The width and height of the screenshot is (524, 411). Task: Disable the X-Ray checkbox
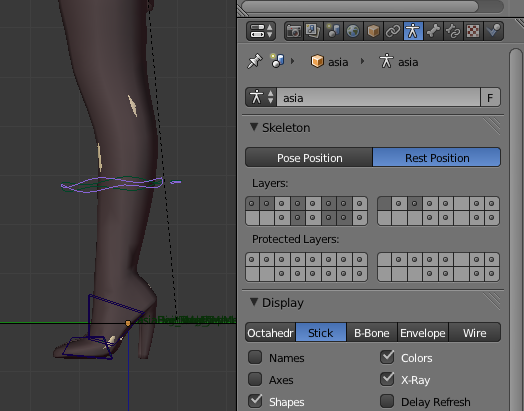tap(387, 379)
